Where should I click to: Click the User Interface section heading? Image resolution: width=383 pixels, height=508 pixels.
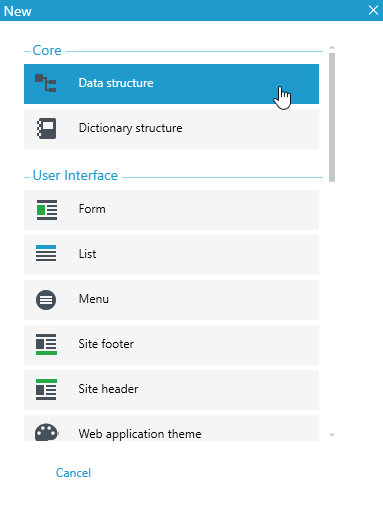(75, 176)
